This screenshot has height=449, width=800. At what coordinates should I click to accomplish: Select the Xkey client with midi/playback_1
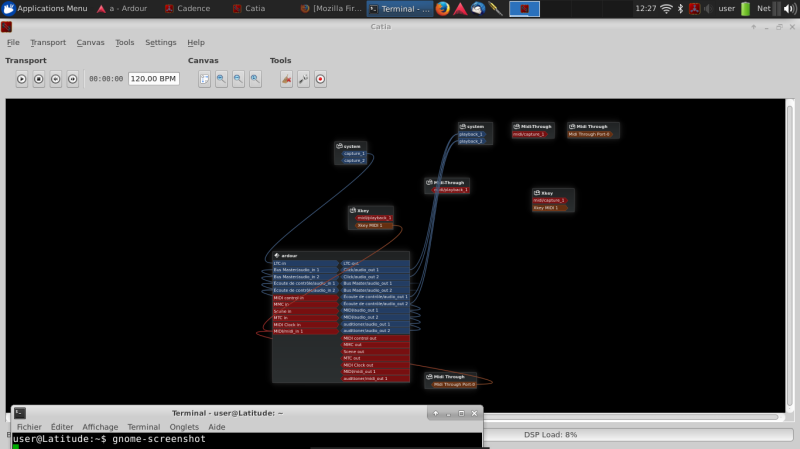[x=371, y=210]
